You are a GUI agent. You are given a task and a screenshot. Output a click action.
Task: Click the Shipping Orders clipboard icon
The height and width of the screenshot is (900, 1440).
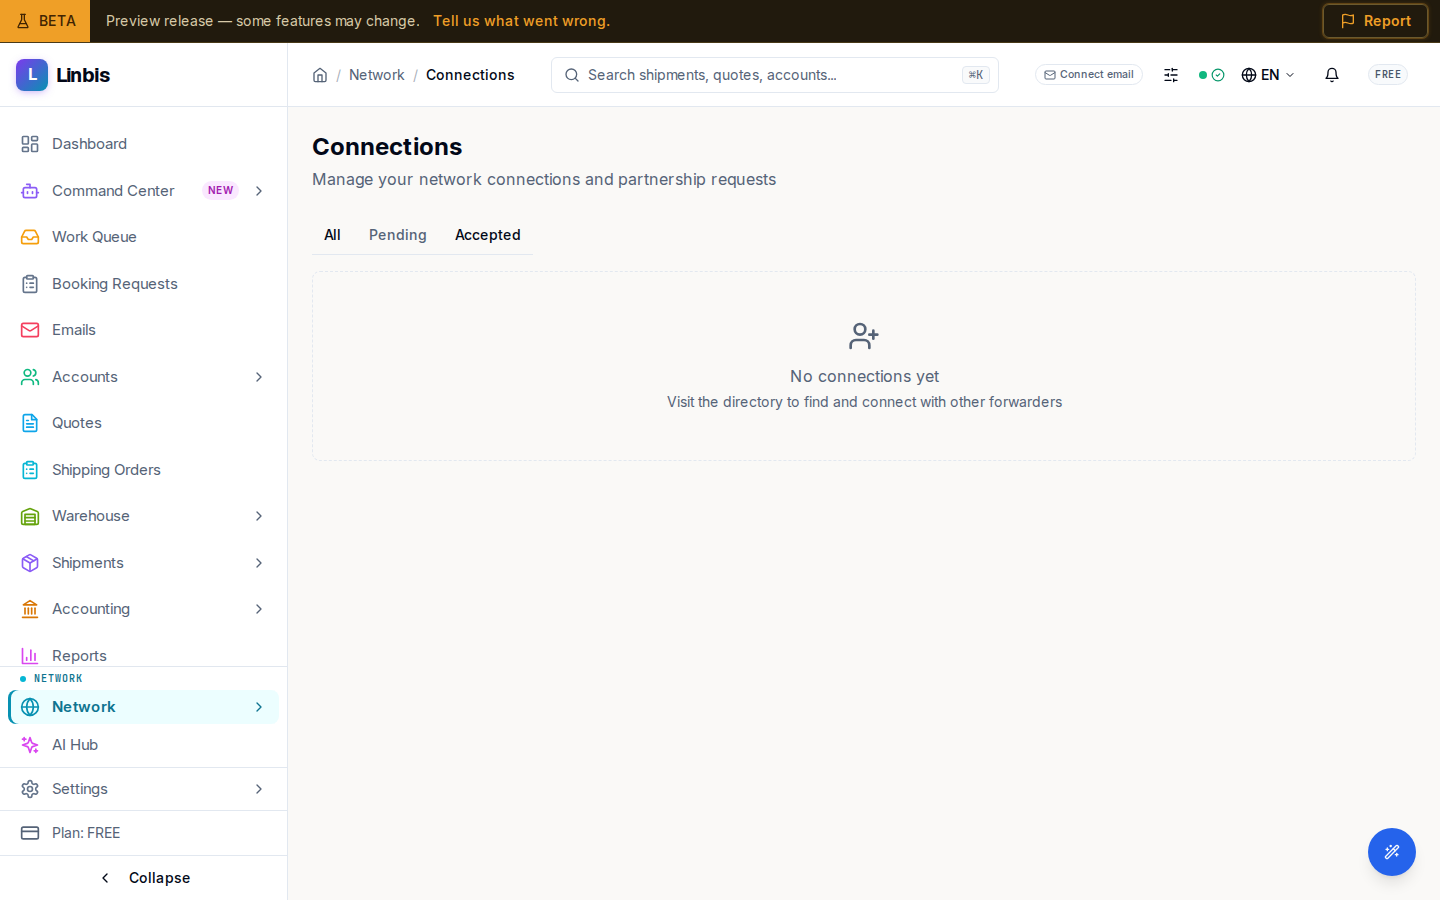(30, 470)
